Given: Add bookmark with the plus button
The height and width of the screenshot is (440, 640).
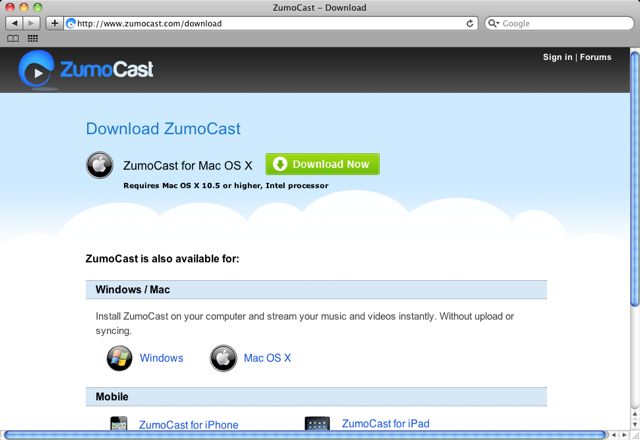Looking at the screenshot, I should [x=54, y=23].
